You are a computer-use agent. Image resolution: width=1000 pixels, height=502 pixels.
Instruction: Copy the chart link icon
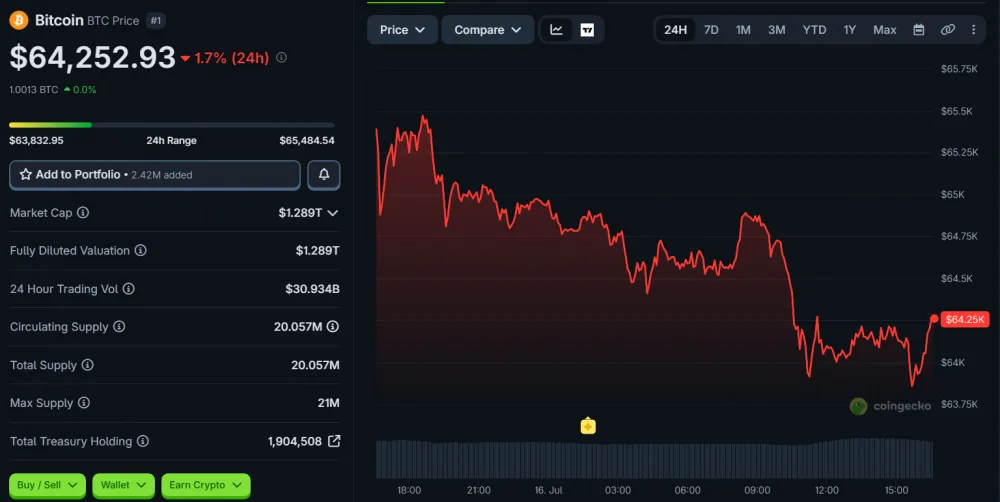pyautogui.click(x=948, y=30)
